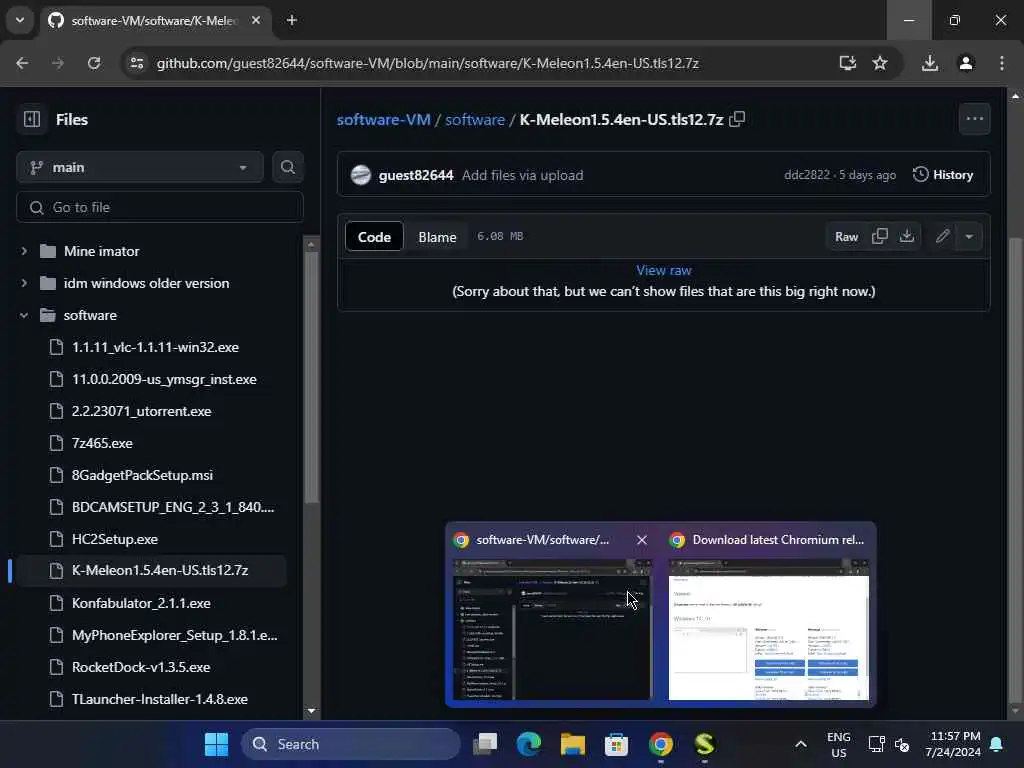Go forward using the browser forward arrow
Screen dimensions: 1024x768
(57, 63)
